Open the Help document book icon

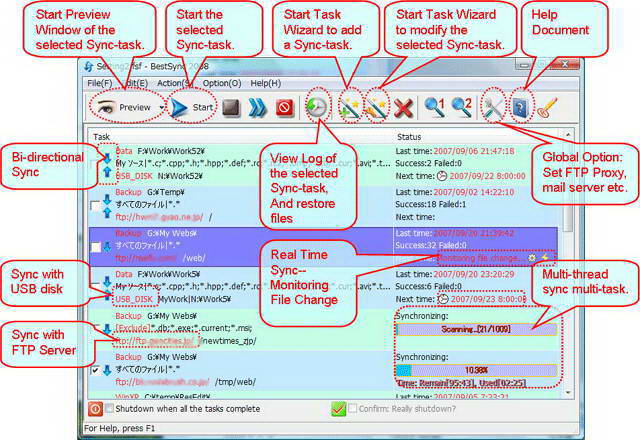(x=521, y=108)
